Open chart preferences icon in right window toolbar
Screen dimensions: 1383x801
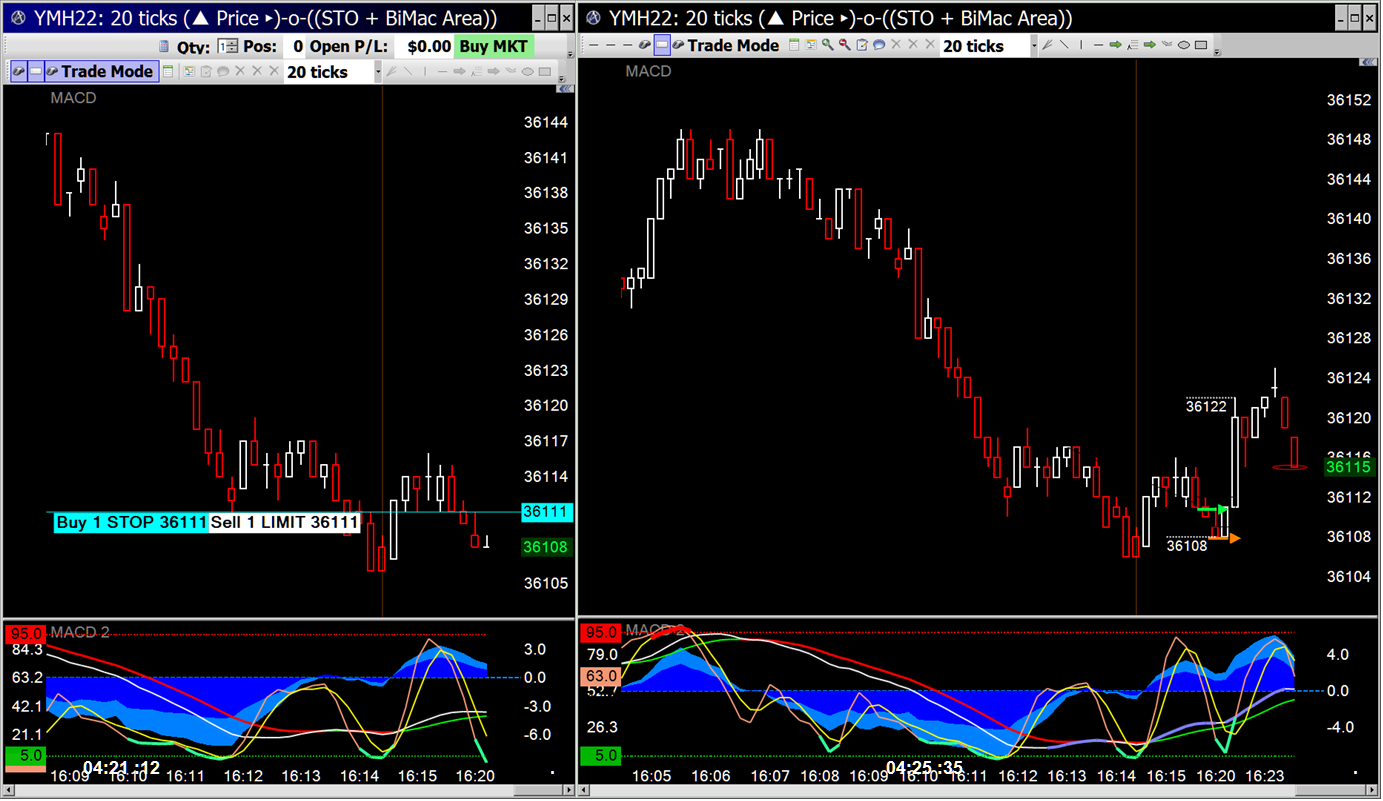coord(811,45)
